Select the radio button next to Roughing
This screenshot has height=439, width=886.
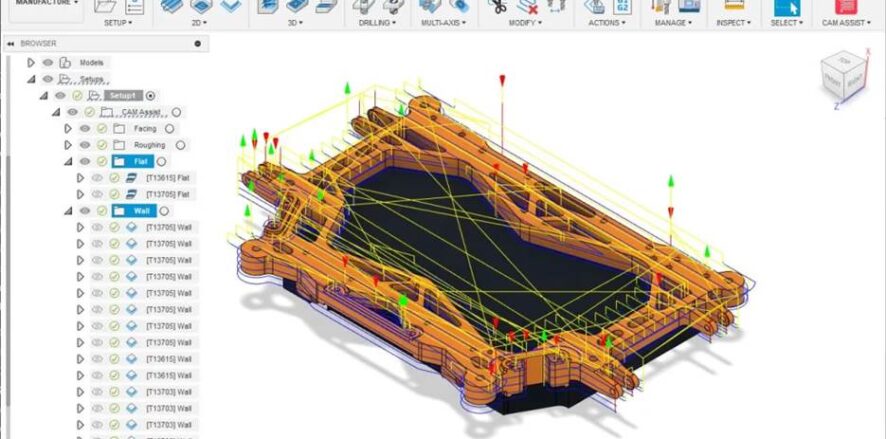tap(180, 145)
